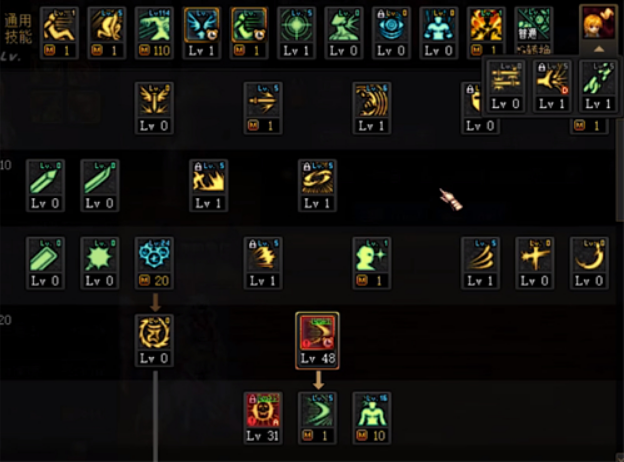The width and height of the screenshot is (624, 462).
Task: Select the red highlighted Lv 48 skill
Action: pos(317,341)
